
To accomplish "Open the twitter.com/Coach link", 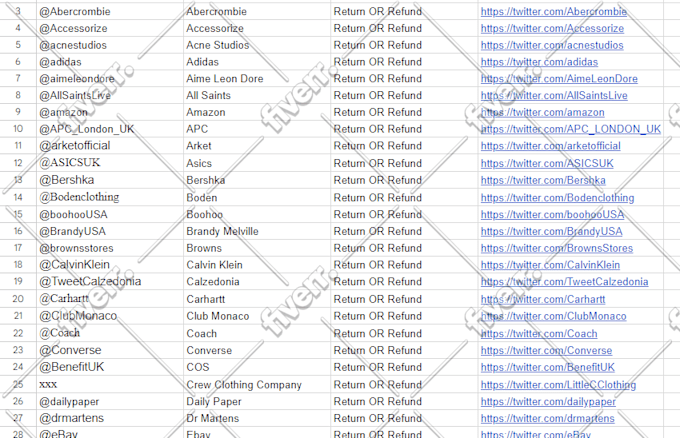I will [539, 333].
